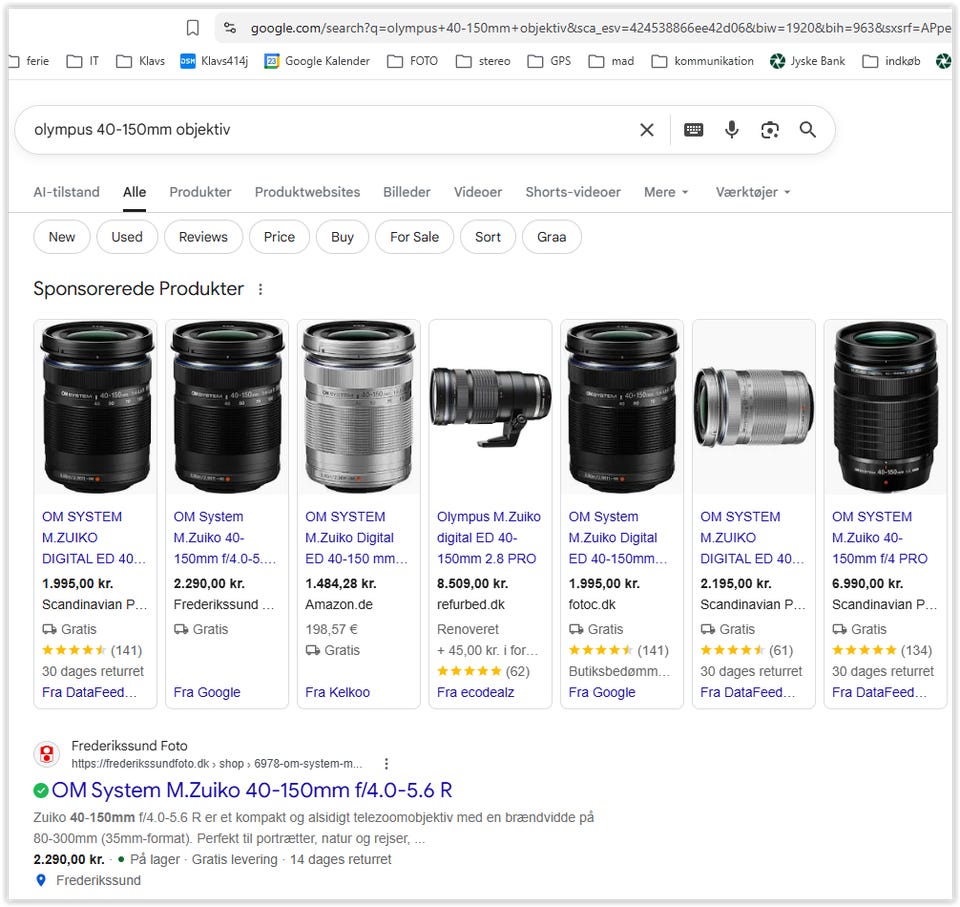Click the Fra Kelkoo source link

click(337, 693)
